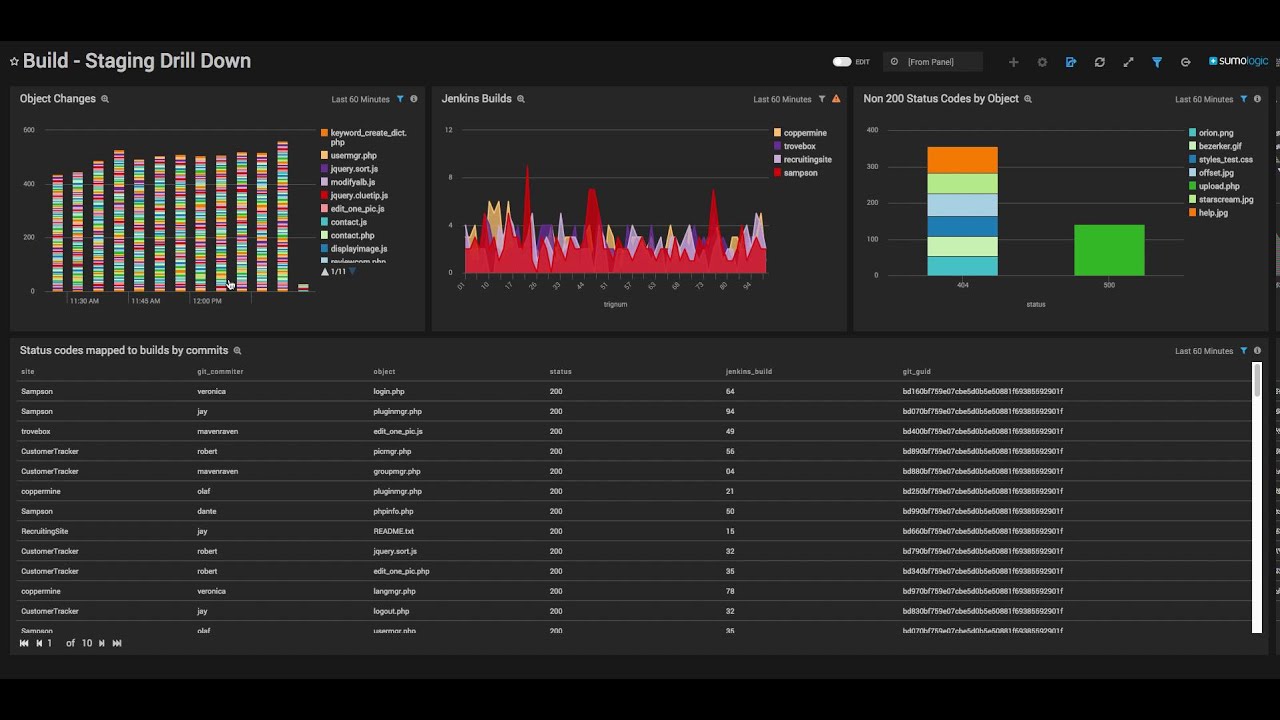Open the dashboard filter funnel icon
Image resolution: width=1280 pixels, height=720 pixels.
[x=1157, y=62]
